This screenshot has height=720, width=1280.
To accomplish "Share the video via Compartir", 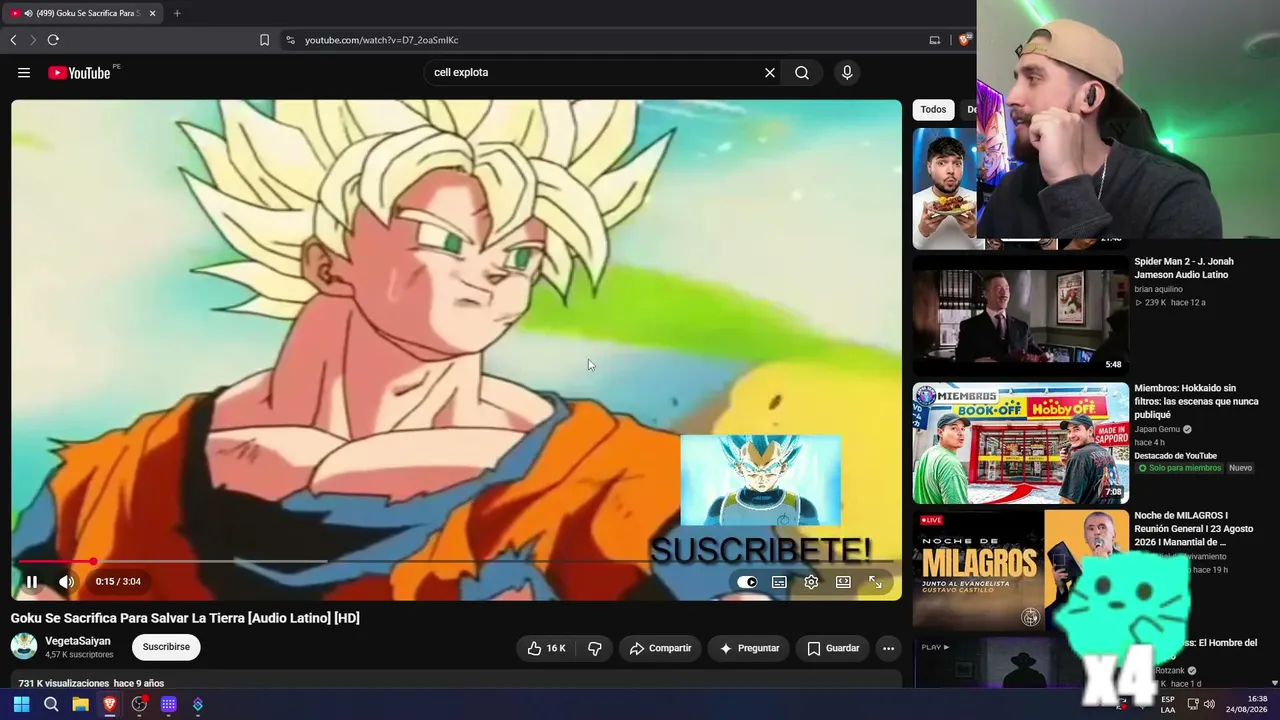I will pyautogui.click(x=660, y=648).
